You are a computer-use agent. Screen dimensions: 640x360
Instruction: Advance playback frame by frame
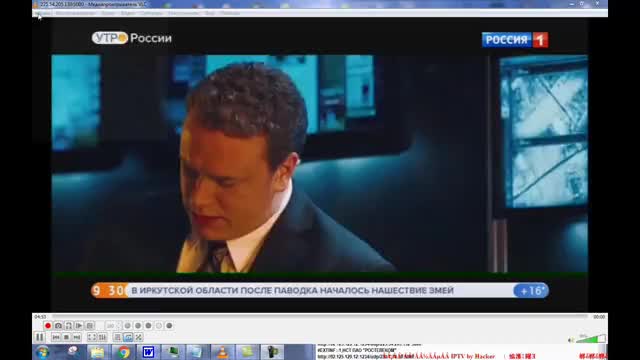click(79, 326)
